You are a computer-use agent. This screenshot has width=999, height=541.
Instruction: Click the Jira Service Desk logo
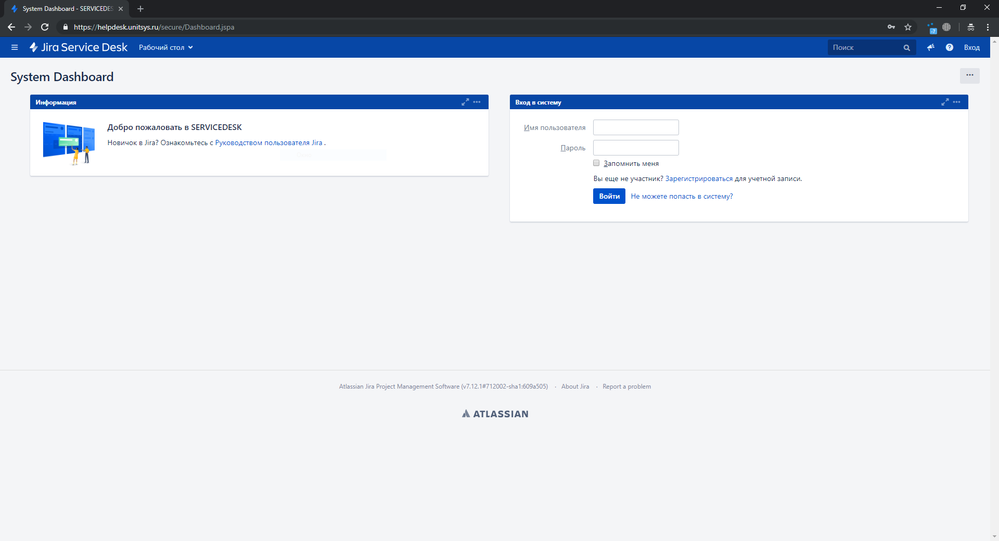78,47
